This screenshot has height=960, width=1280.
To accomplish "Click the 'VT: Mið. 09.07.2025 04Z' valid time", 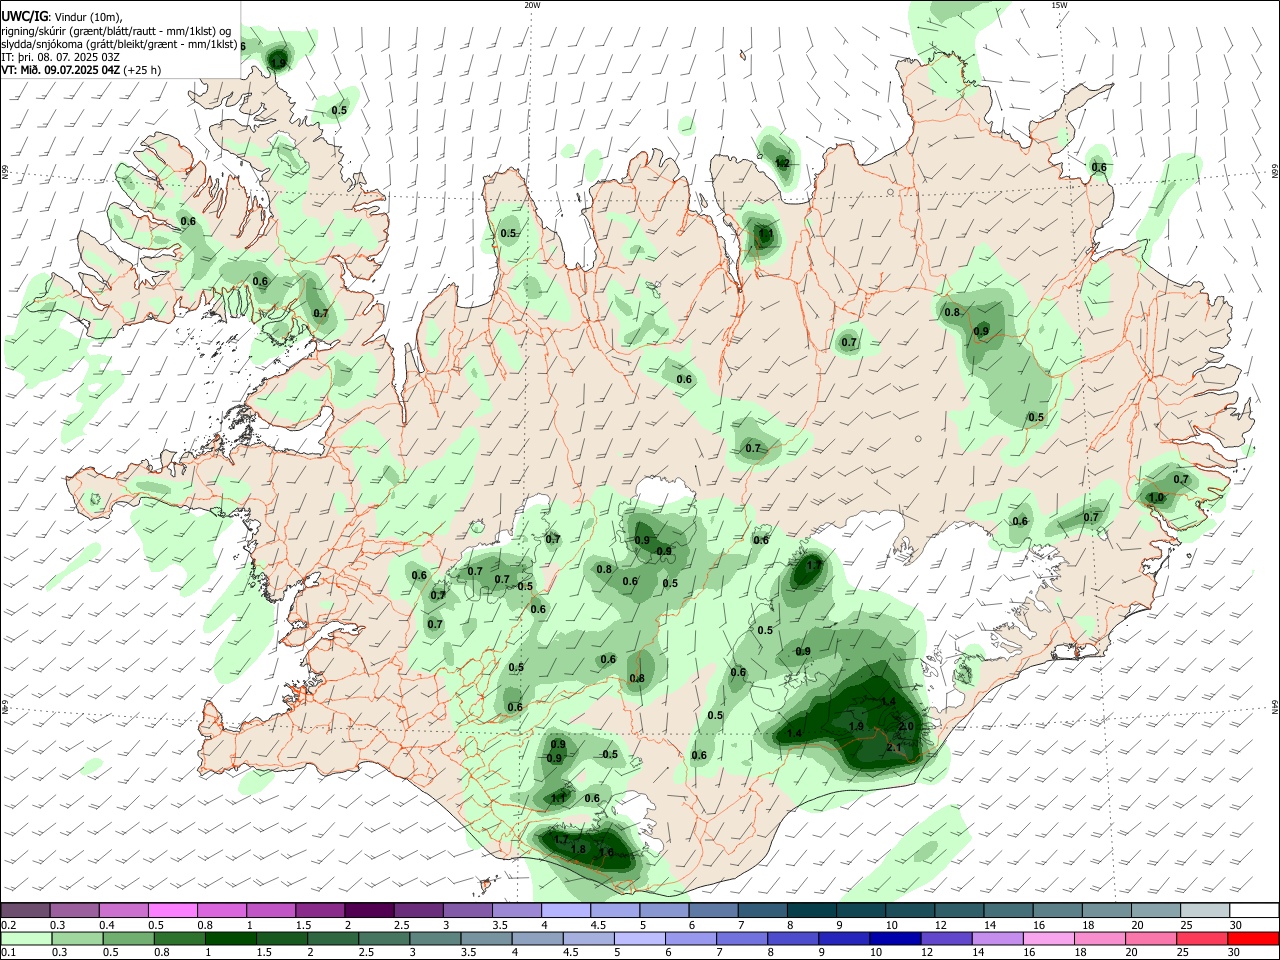I will (x=61, y=70).
